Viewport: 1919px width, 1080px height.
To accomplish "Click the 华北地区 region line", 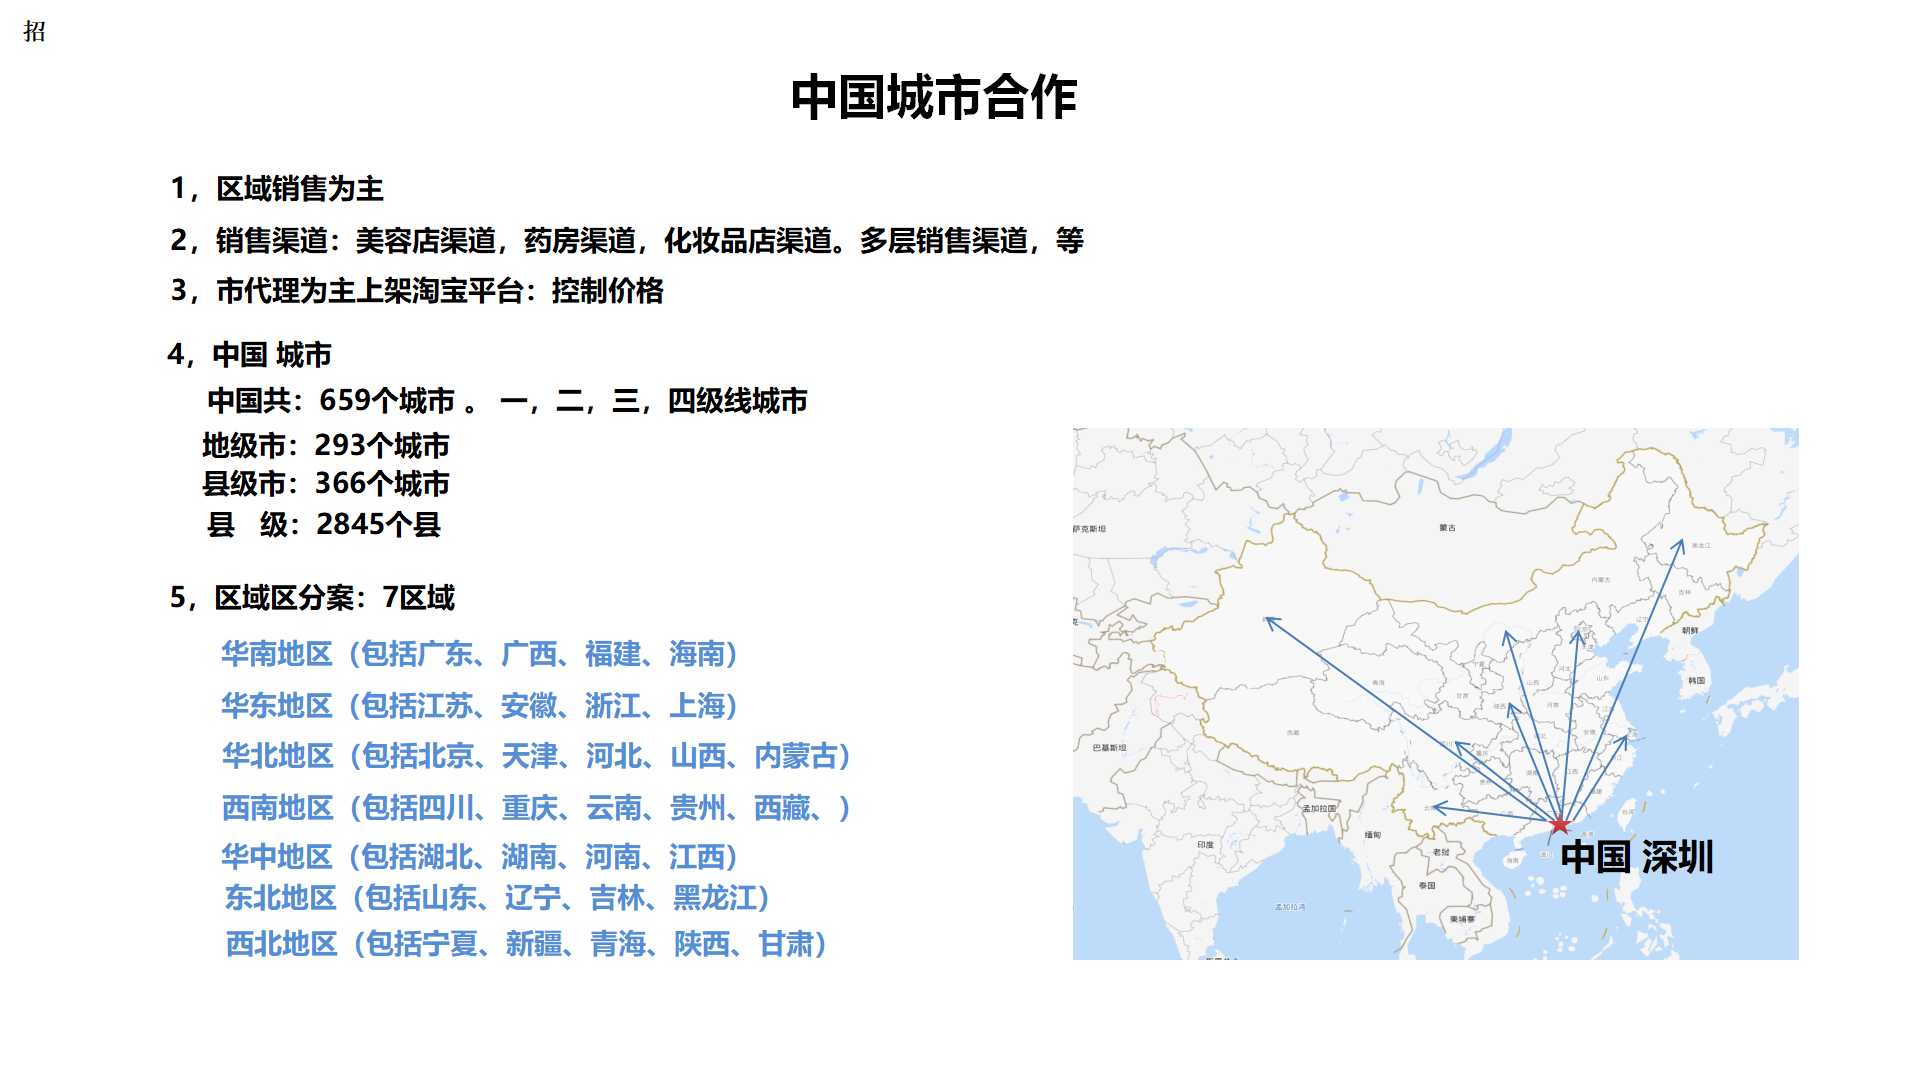I will click(x=536, y=756).
